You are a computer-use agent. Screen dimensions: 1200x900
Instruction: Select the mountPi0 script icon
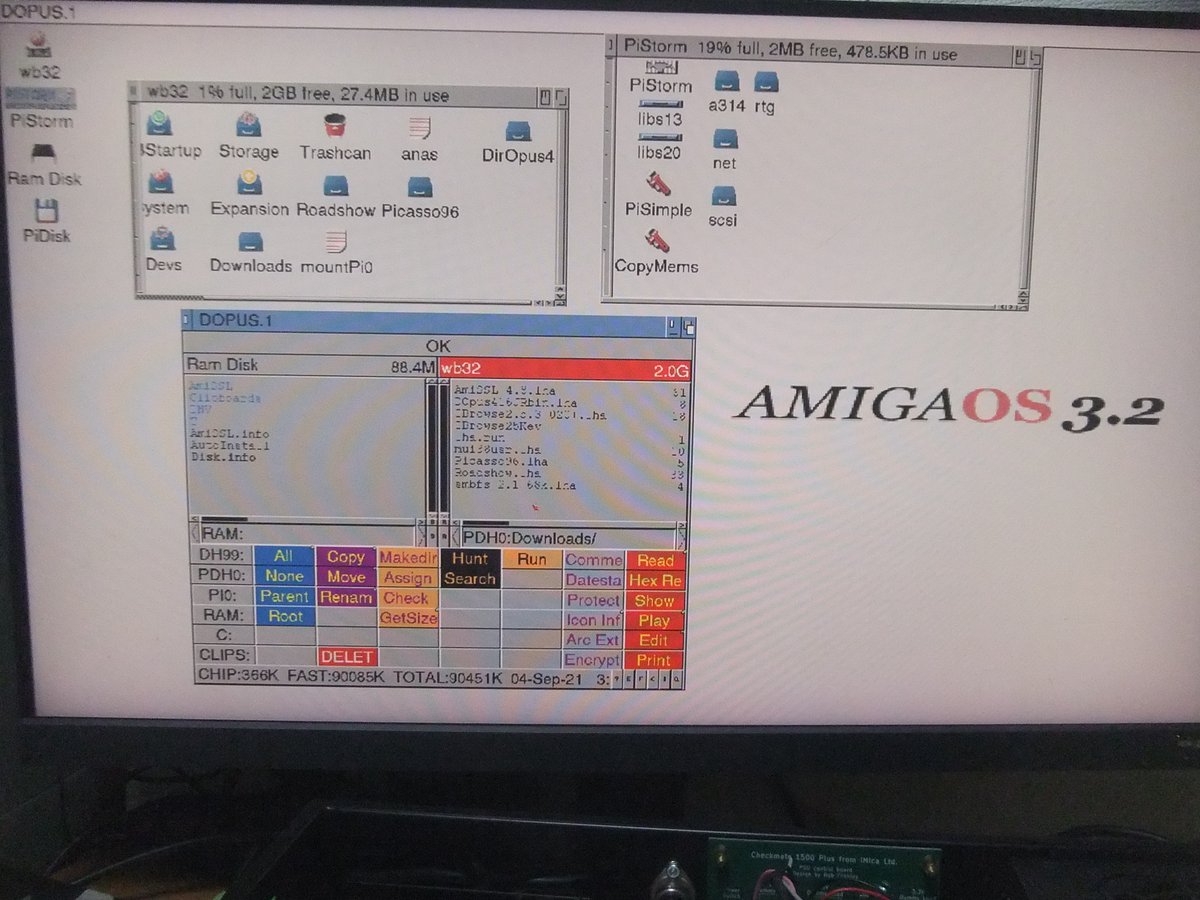tap(336, 241)
